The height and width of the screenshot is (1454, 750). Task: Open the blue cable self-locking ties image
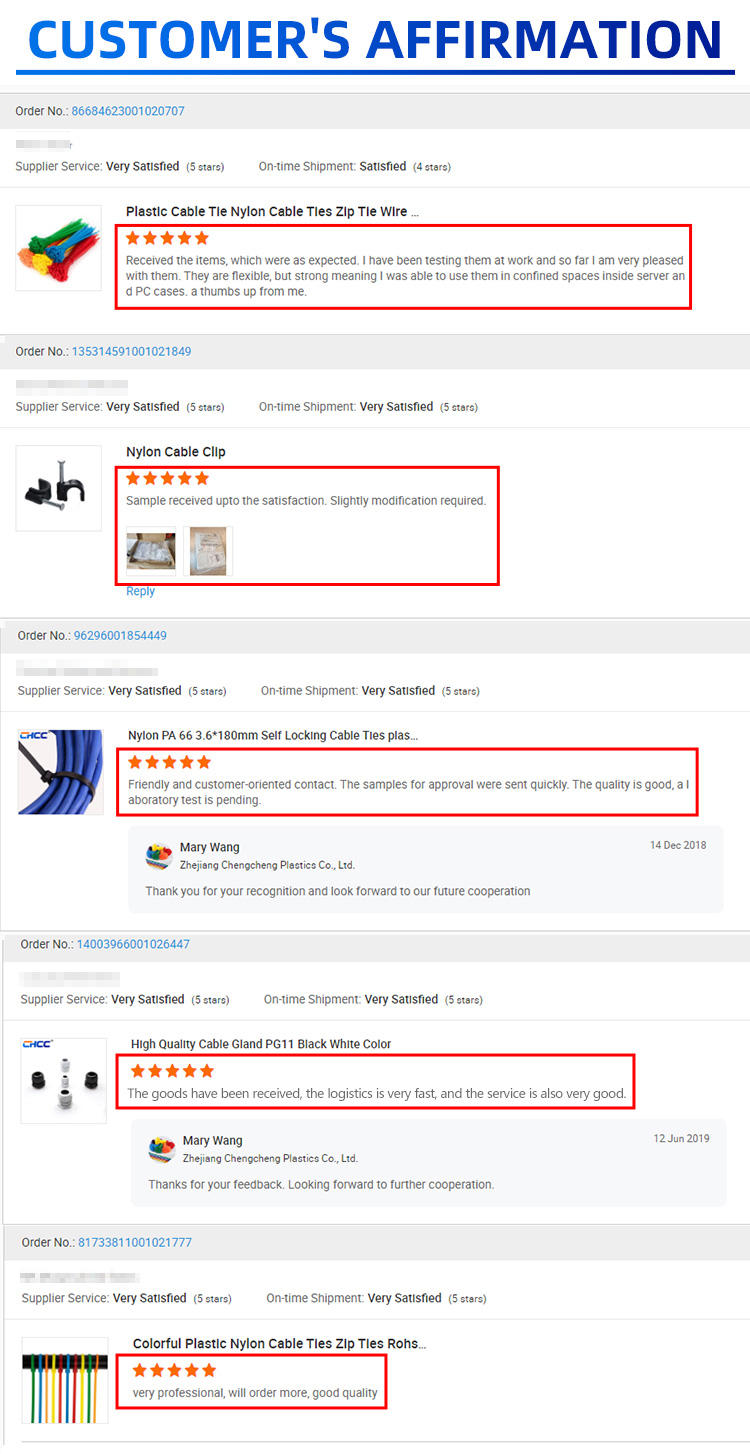61,772
